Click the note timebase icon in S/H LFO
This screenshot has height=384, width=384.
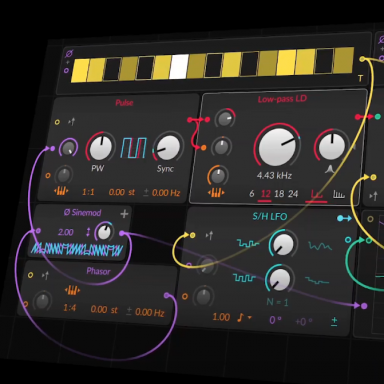click(x=240, y=318)
